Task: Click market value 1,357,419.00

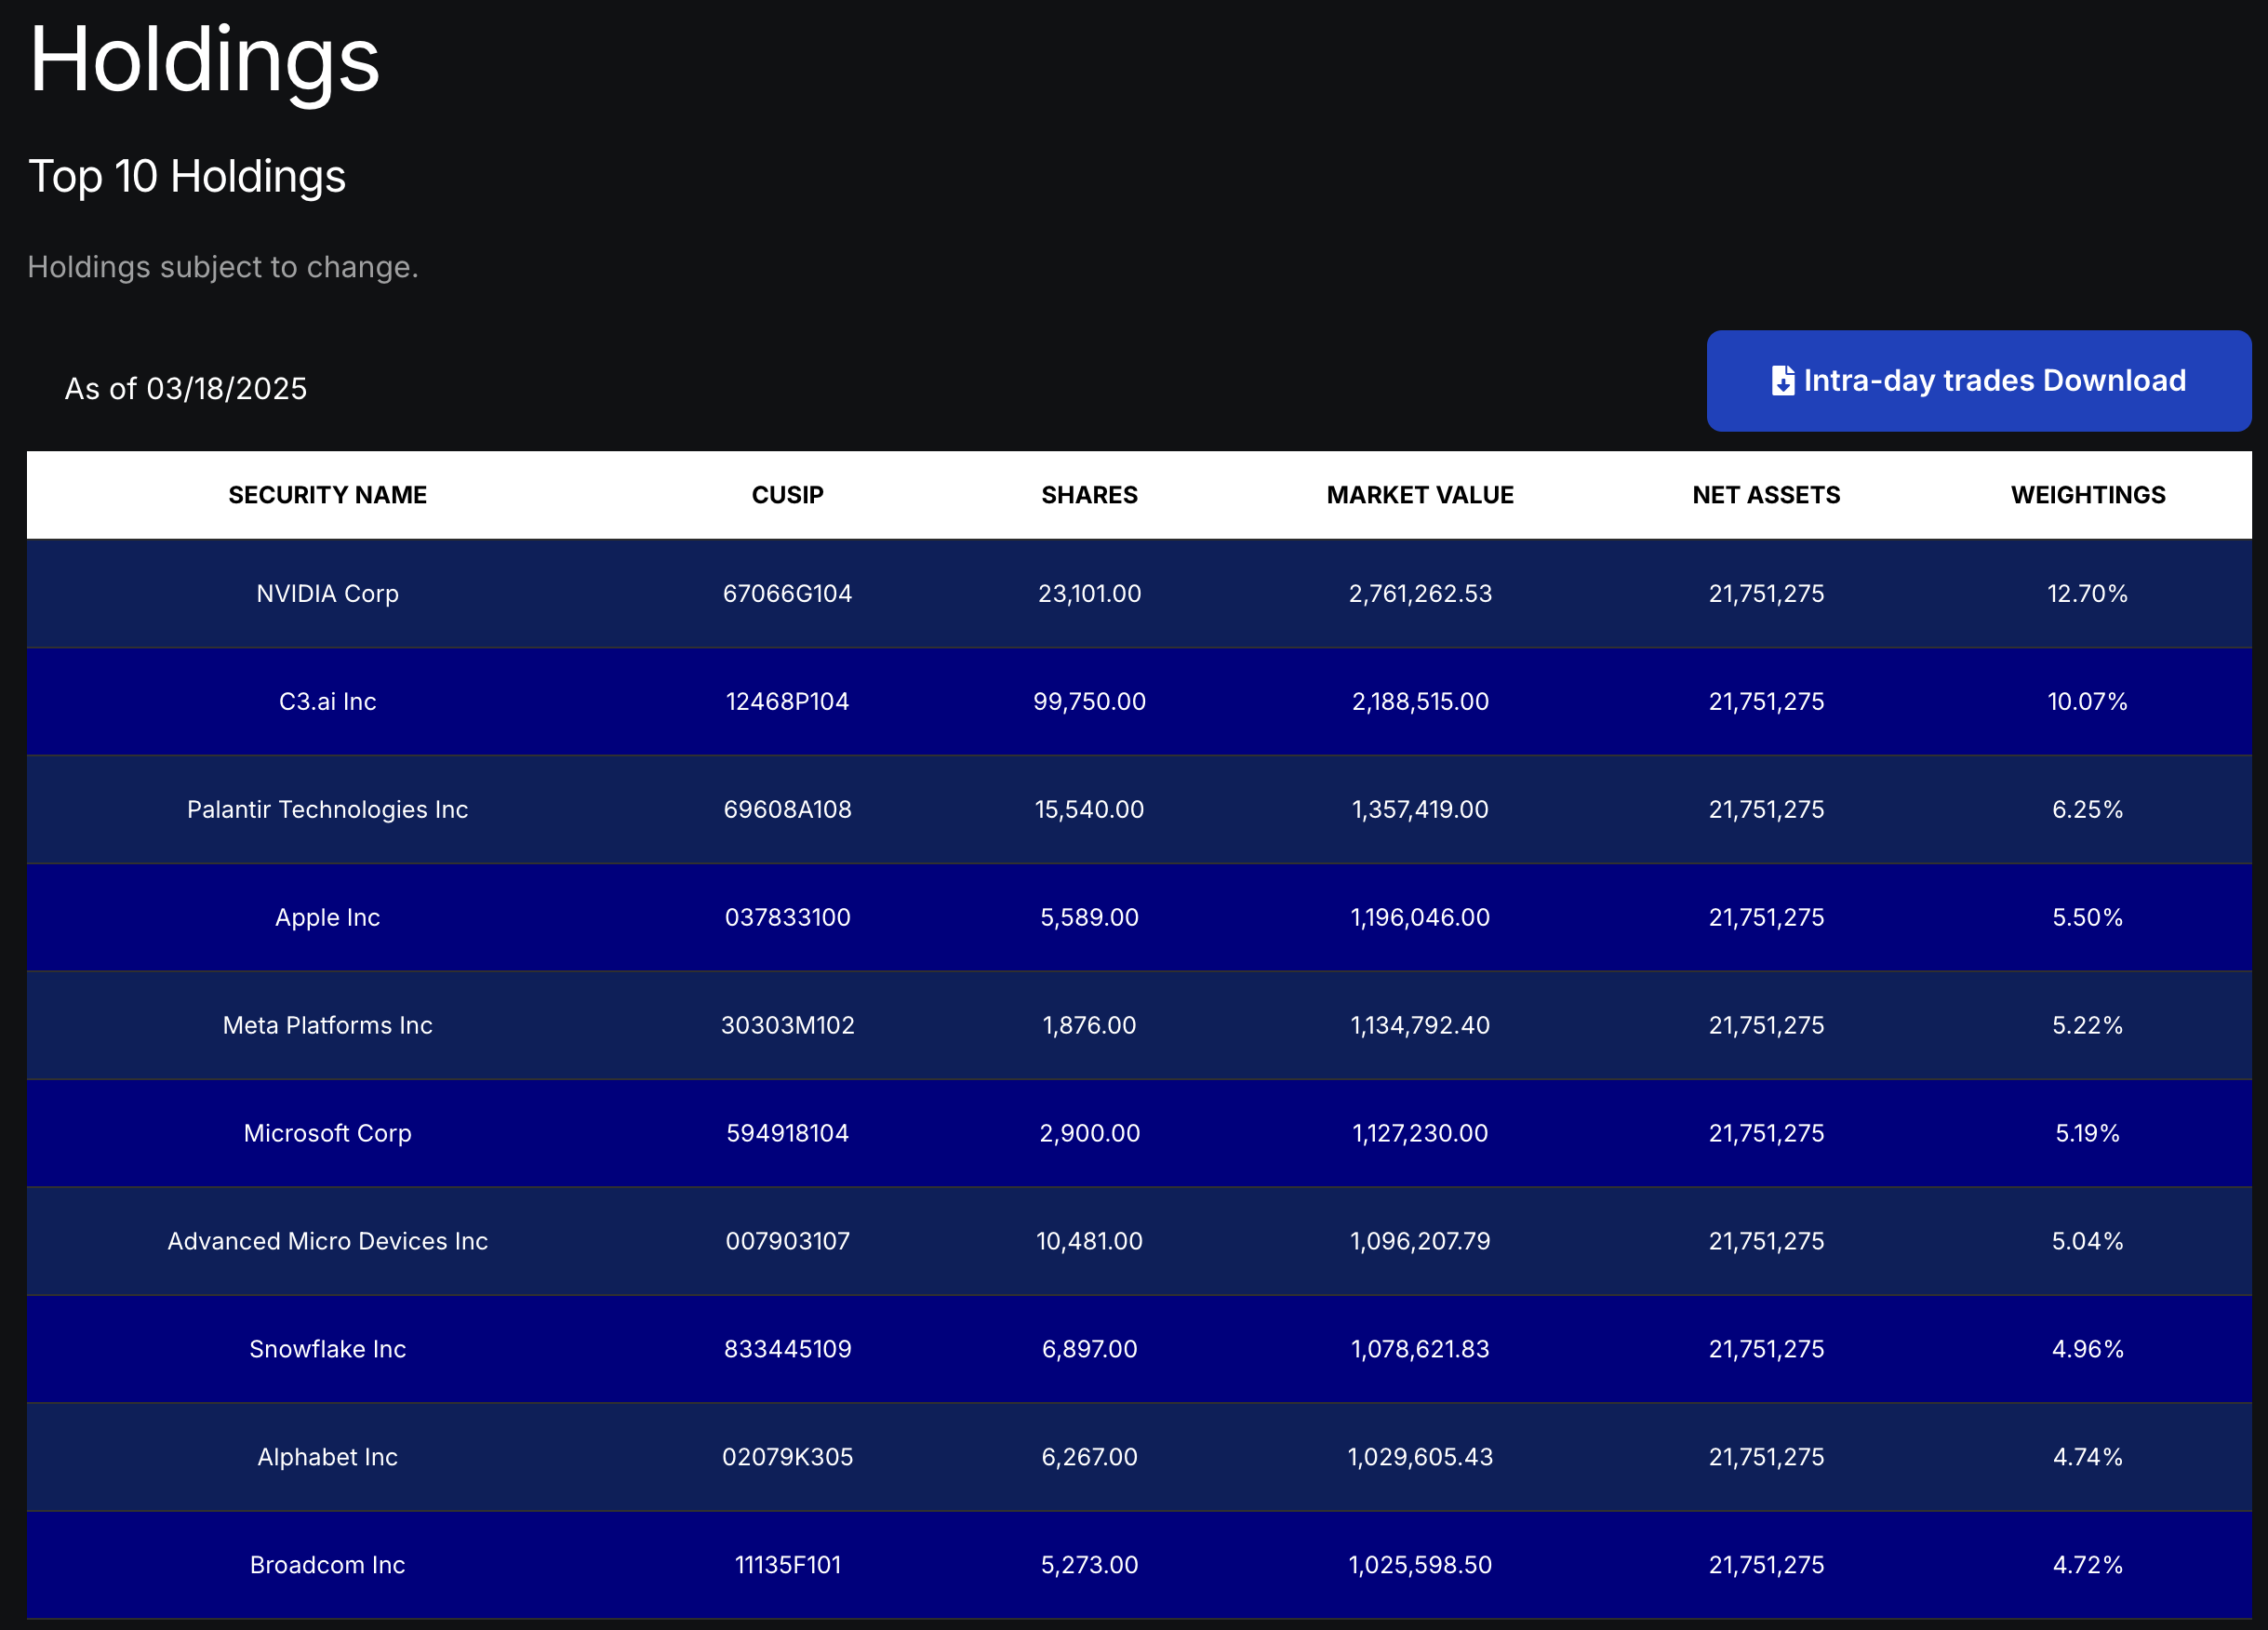Action: 1420,810
